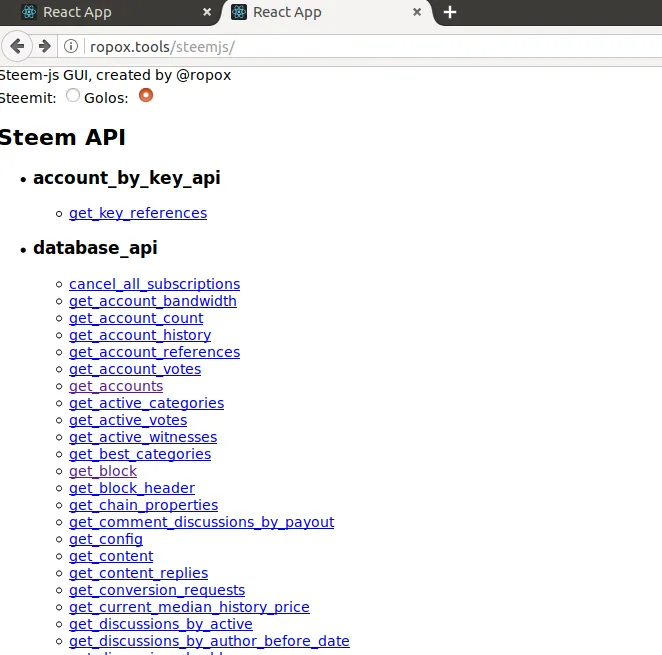Viewport: 662px width, 655px height.
Task: Open get_active_categories link
Action: (x=147, y=403)
